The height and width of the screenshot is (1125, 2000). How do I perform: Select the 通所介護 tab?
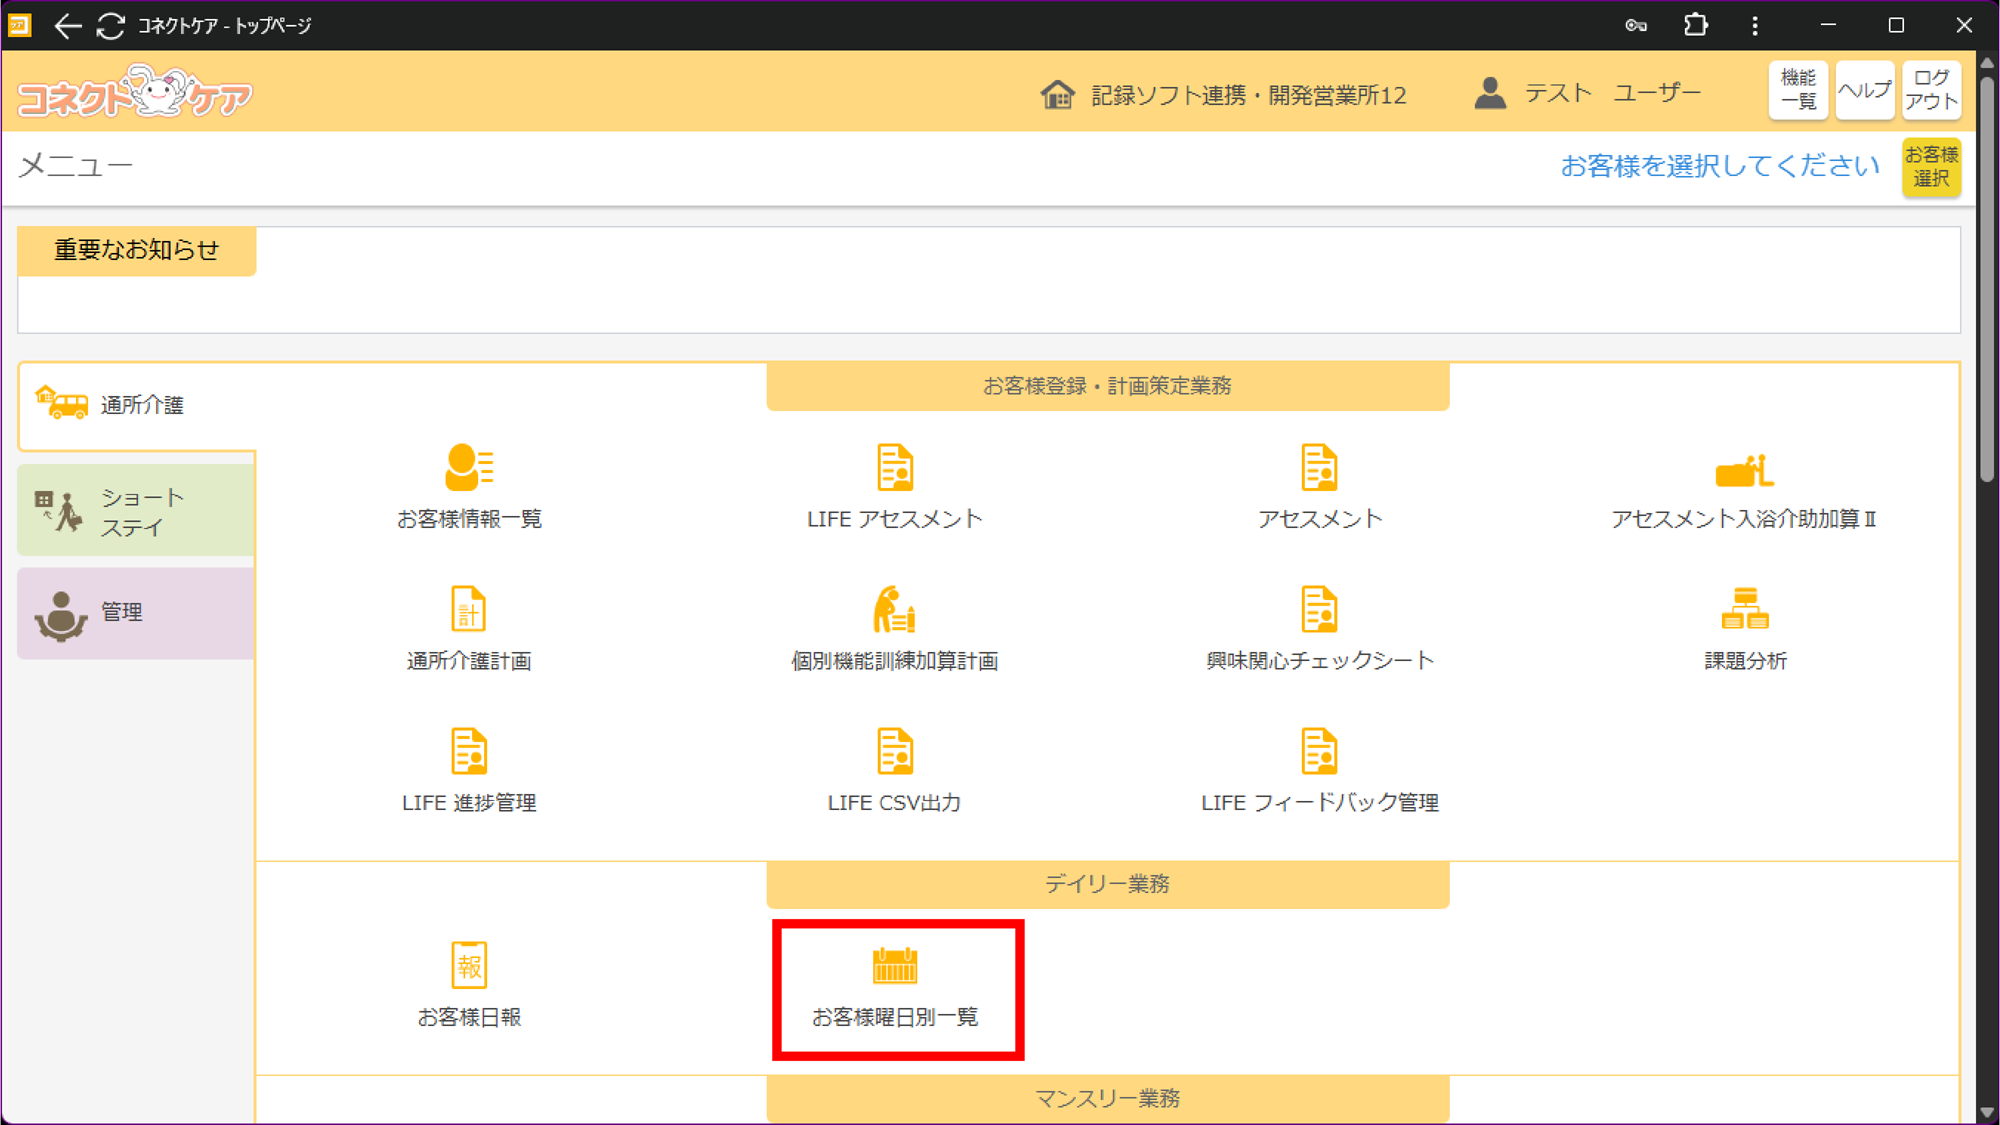(x=137, y=405)
